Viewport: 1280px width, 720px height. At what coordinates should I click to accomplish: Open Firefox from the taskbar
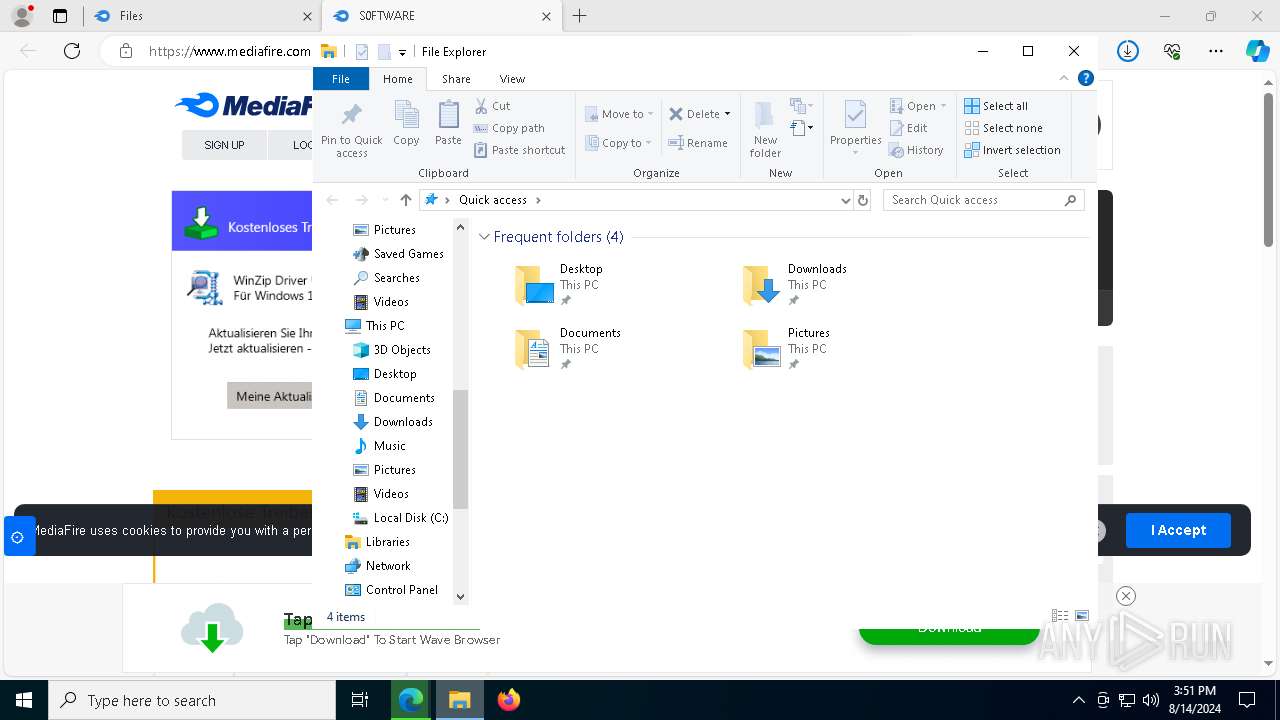tap(508, 700)
